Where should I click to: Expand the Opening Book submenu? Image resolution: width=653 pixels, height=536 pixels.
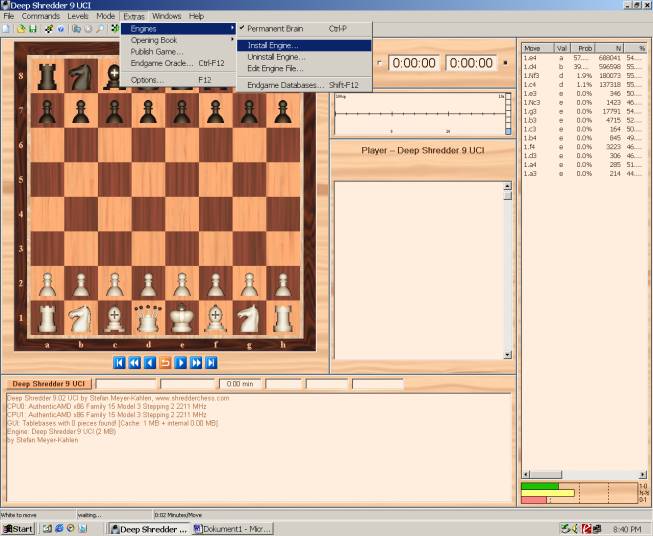coord(178,40)
